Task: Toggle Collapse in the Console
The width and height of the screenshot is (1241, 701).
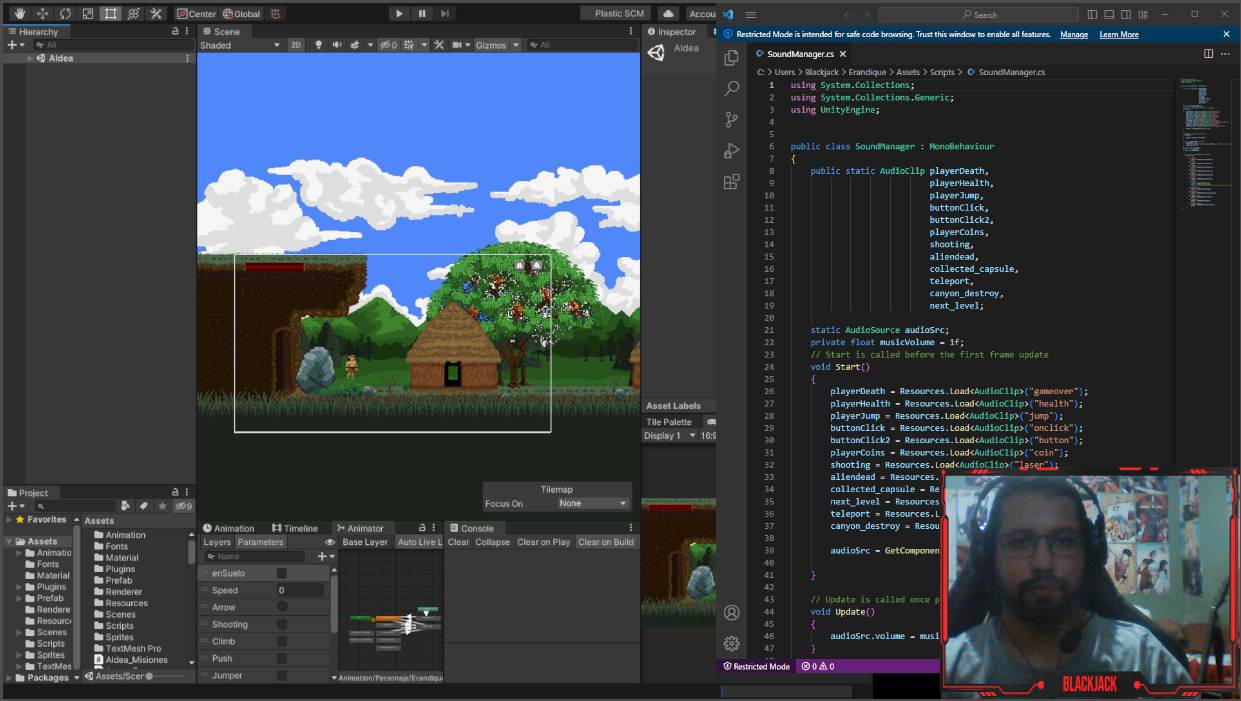Action: 492,542
